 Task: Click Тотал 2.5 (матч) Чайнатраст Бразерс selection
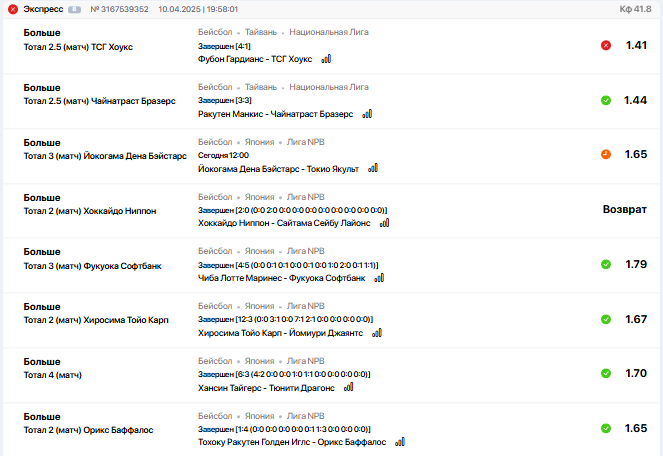[99, 101]
